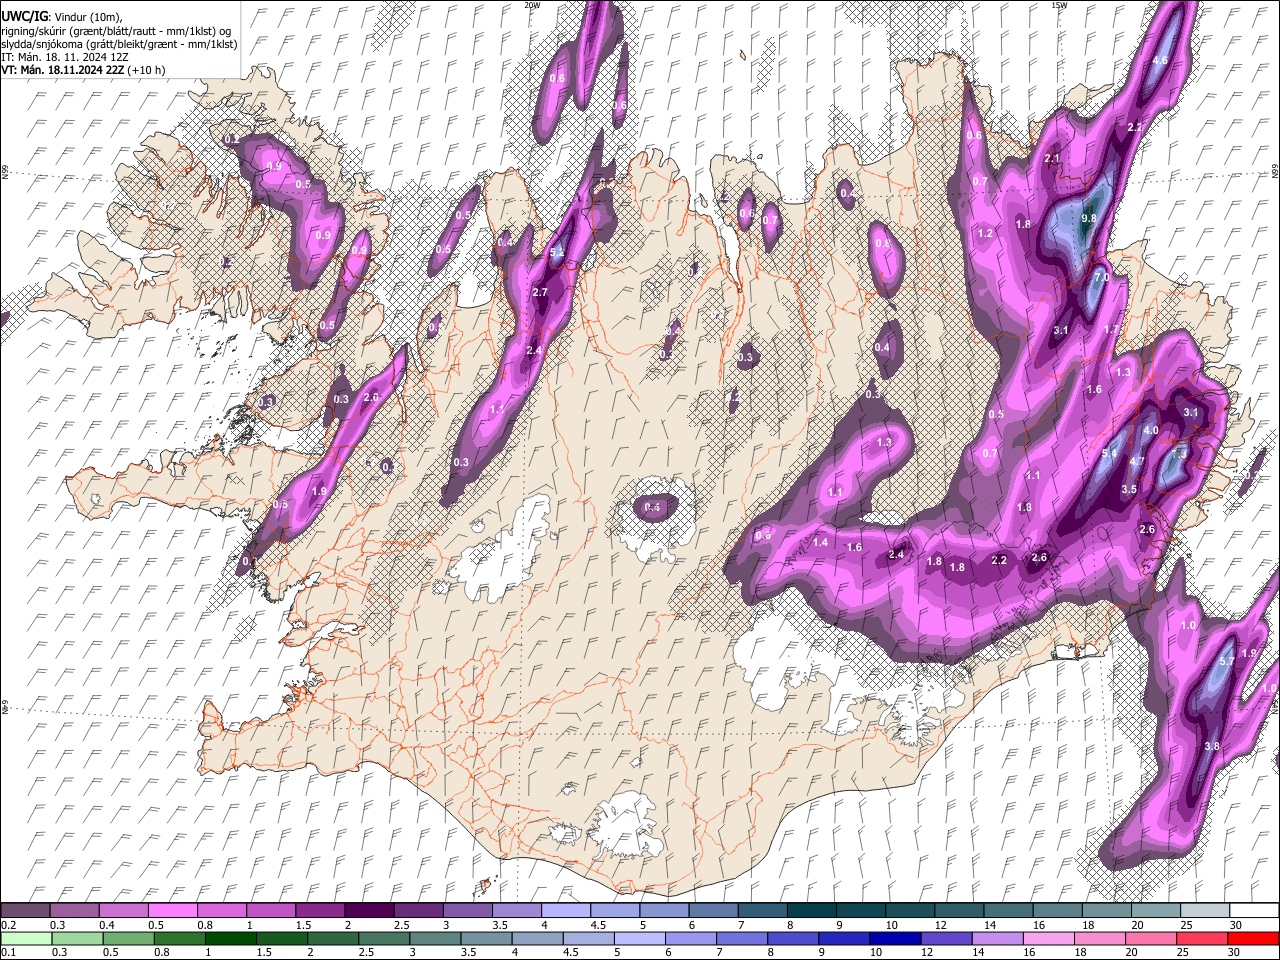The width and height of the screenshot is (1280, 960).
Task: Click the 'VT: Mán. 18.11.2024 22Z (+10 h)' line
Action: point(83,70)
